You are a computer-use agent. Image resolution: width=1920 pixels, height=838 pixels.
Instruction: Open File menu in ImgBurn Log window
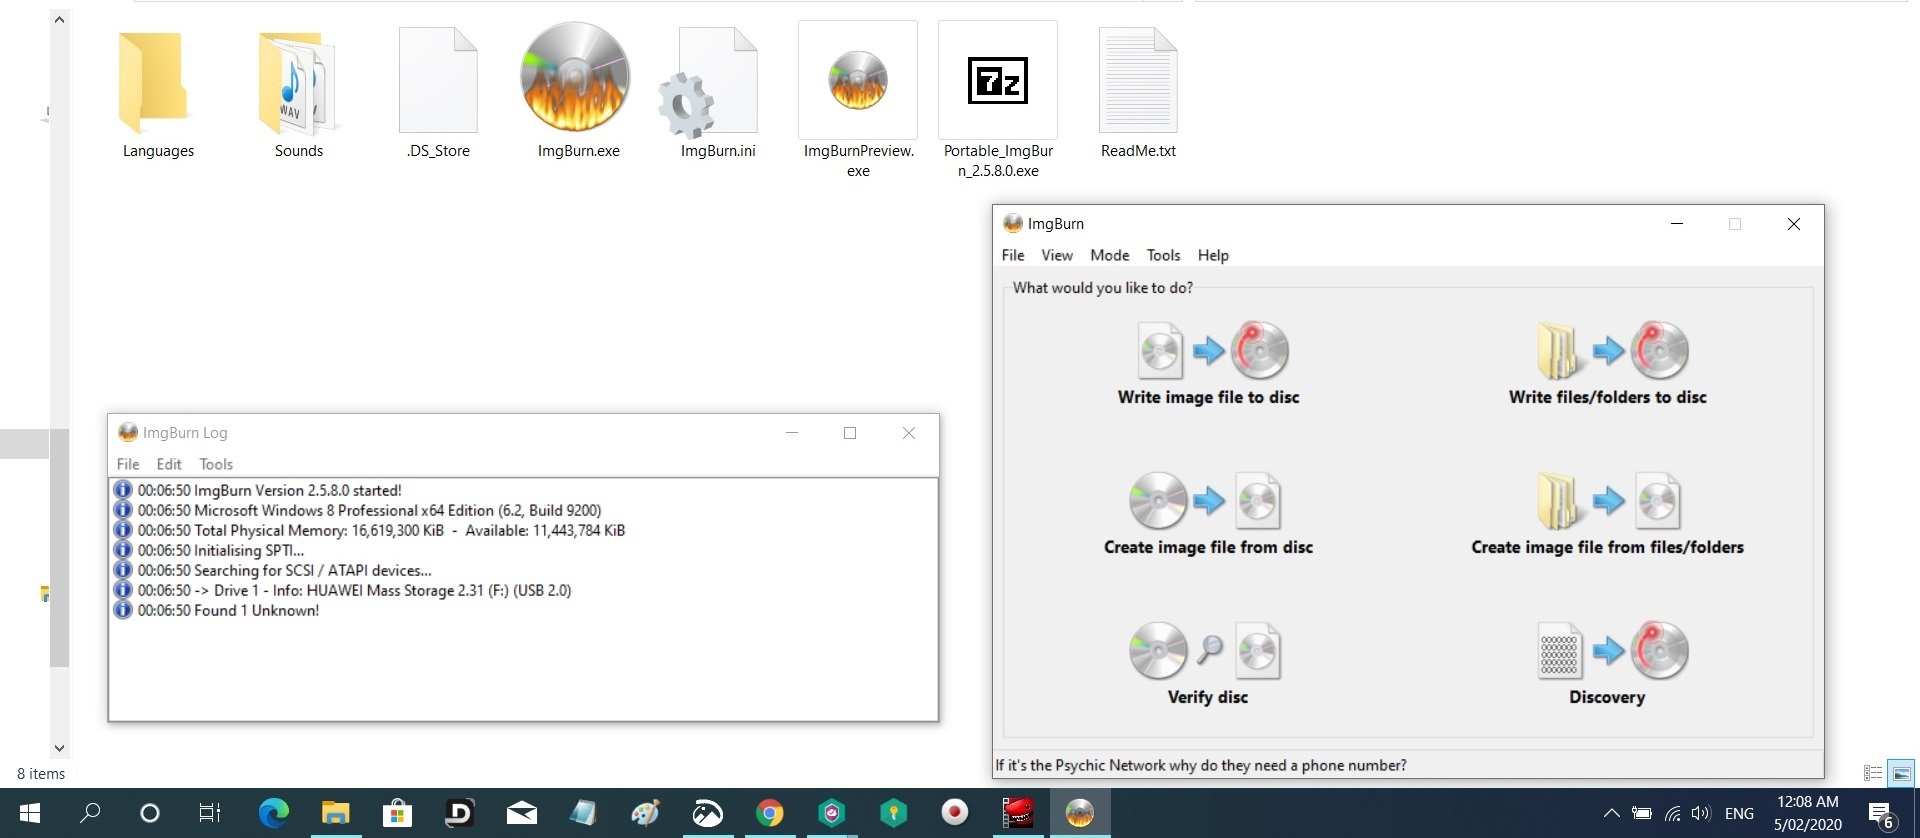click(128, 464)
